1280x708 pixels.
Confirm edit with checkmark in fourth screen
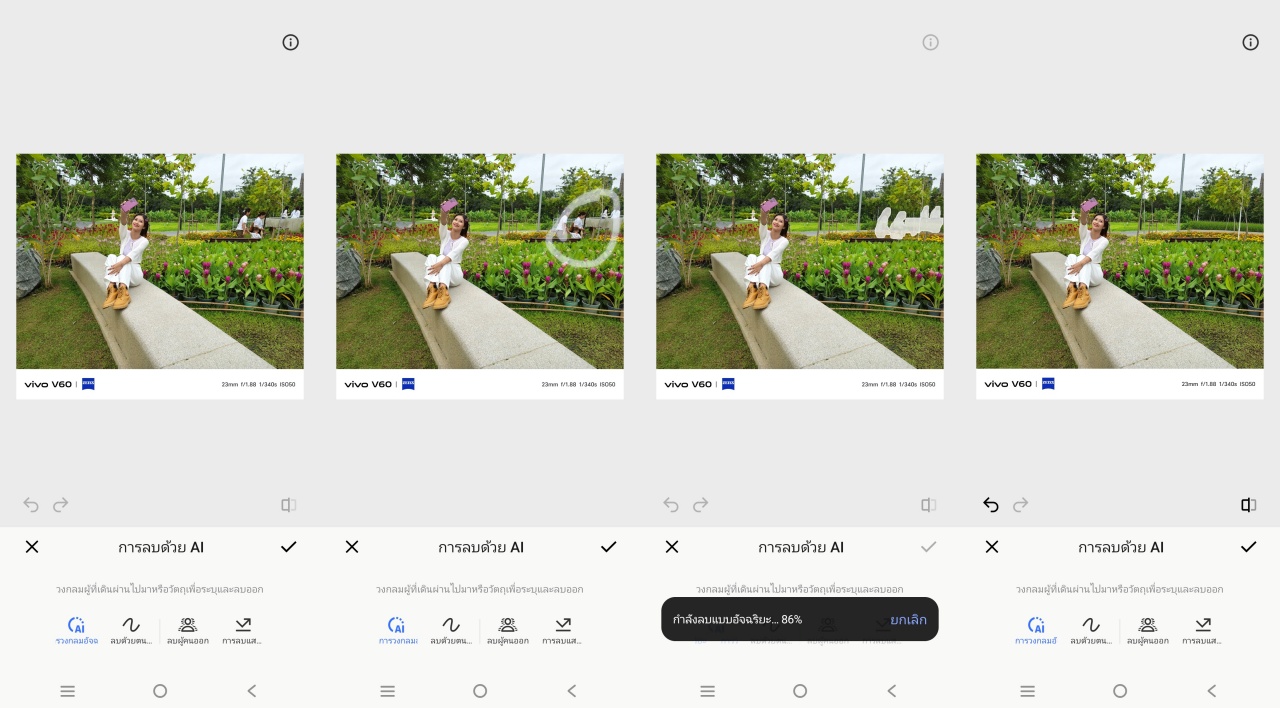pyautogui.click(x=1248, y=547)
